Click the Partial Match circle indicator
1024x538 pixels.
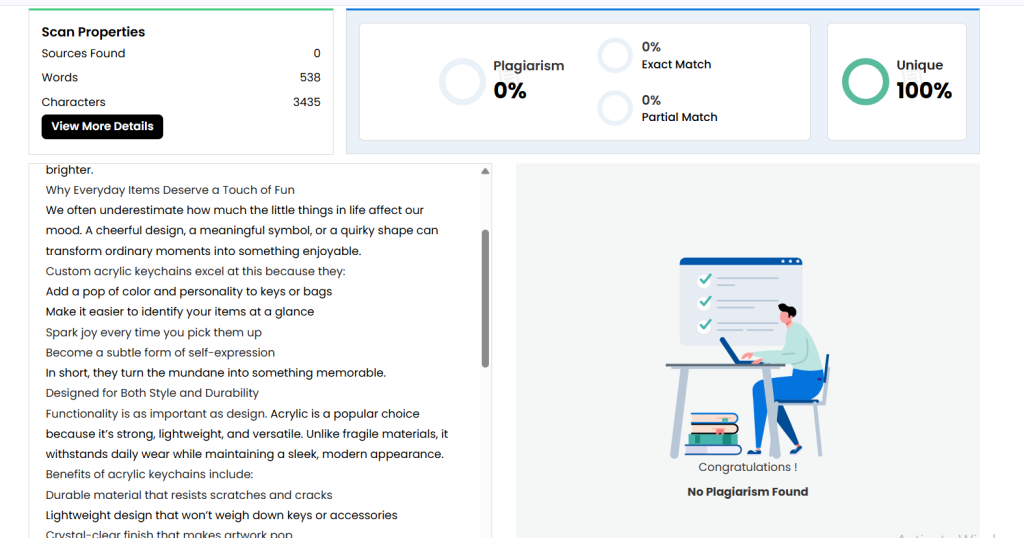[615, 108]
